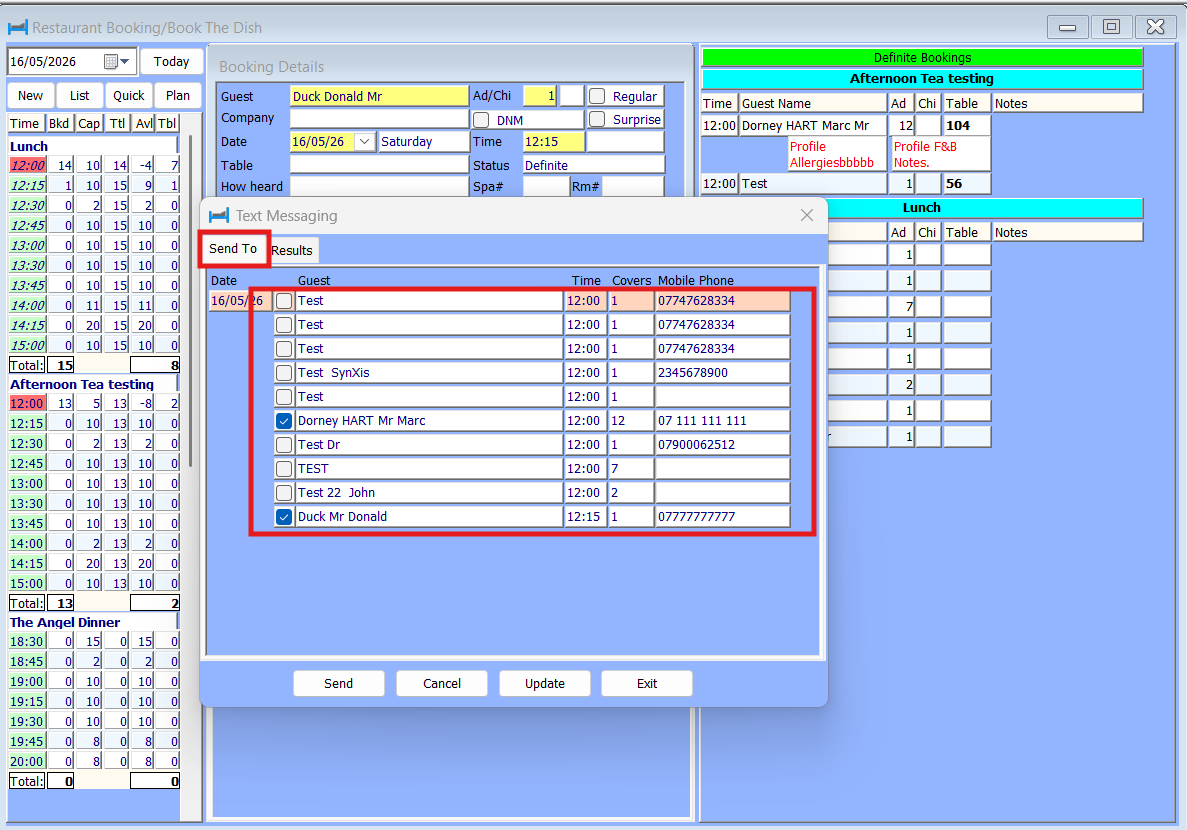
Task: Untick the Duck Mr Donald checkbox
Action: point(284,517)
